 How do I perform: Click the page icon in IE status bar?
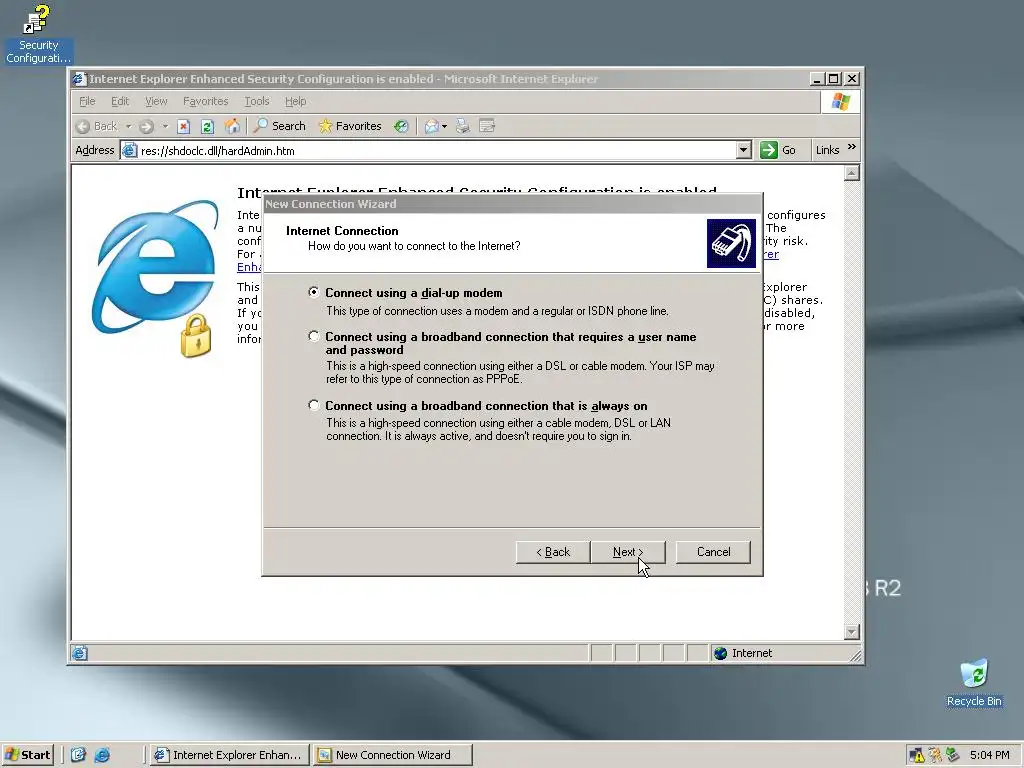[80, 653]
